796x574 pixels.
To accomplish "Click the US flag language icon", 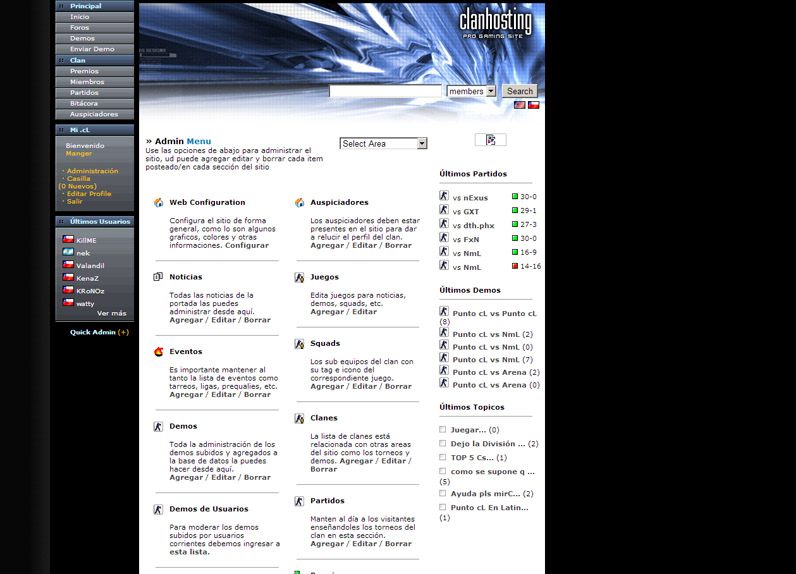I will (519, 105).
